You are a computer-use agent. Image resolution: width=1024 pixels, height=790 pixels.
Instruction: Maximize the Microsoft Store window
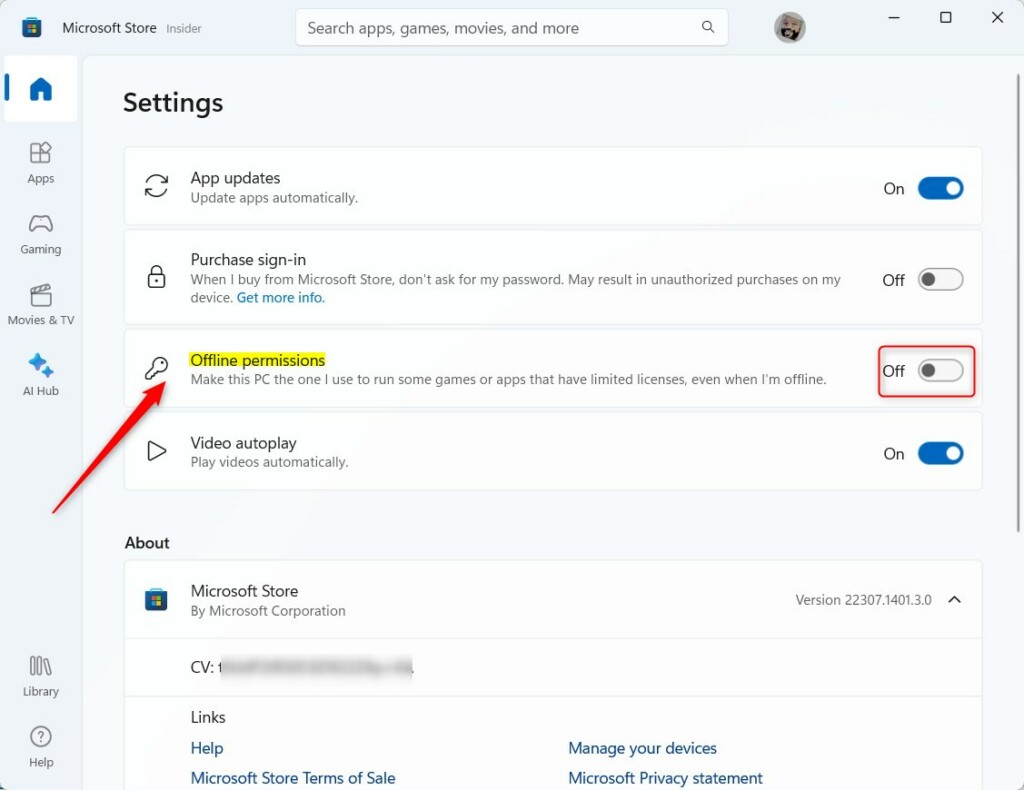tap(945, 18)
